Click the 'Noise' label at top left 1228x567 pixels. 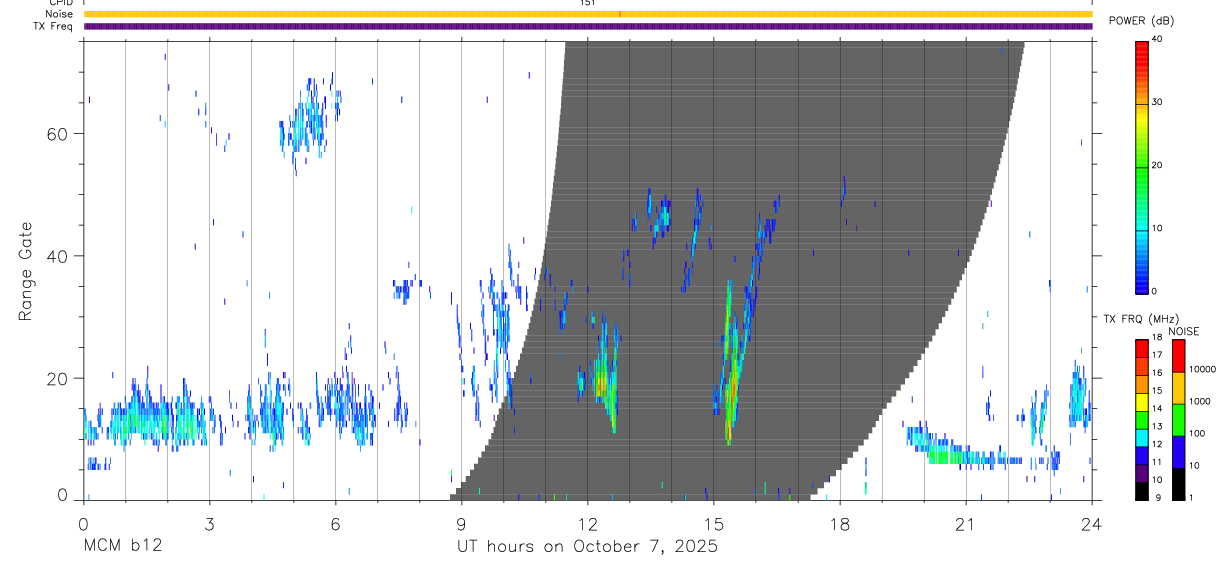pos(59,14)
